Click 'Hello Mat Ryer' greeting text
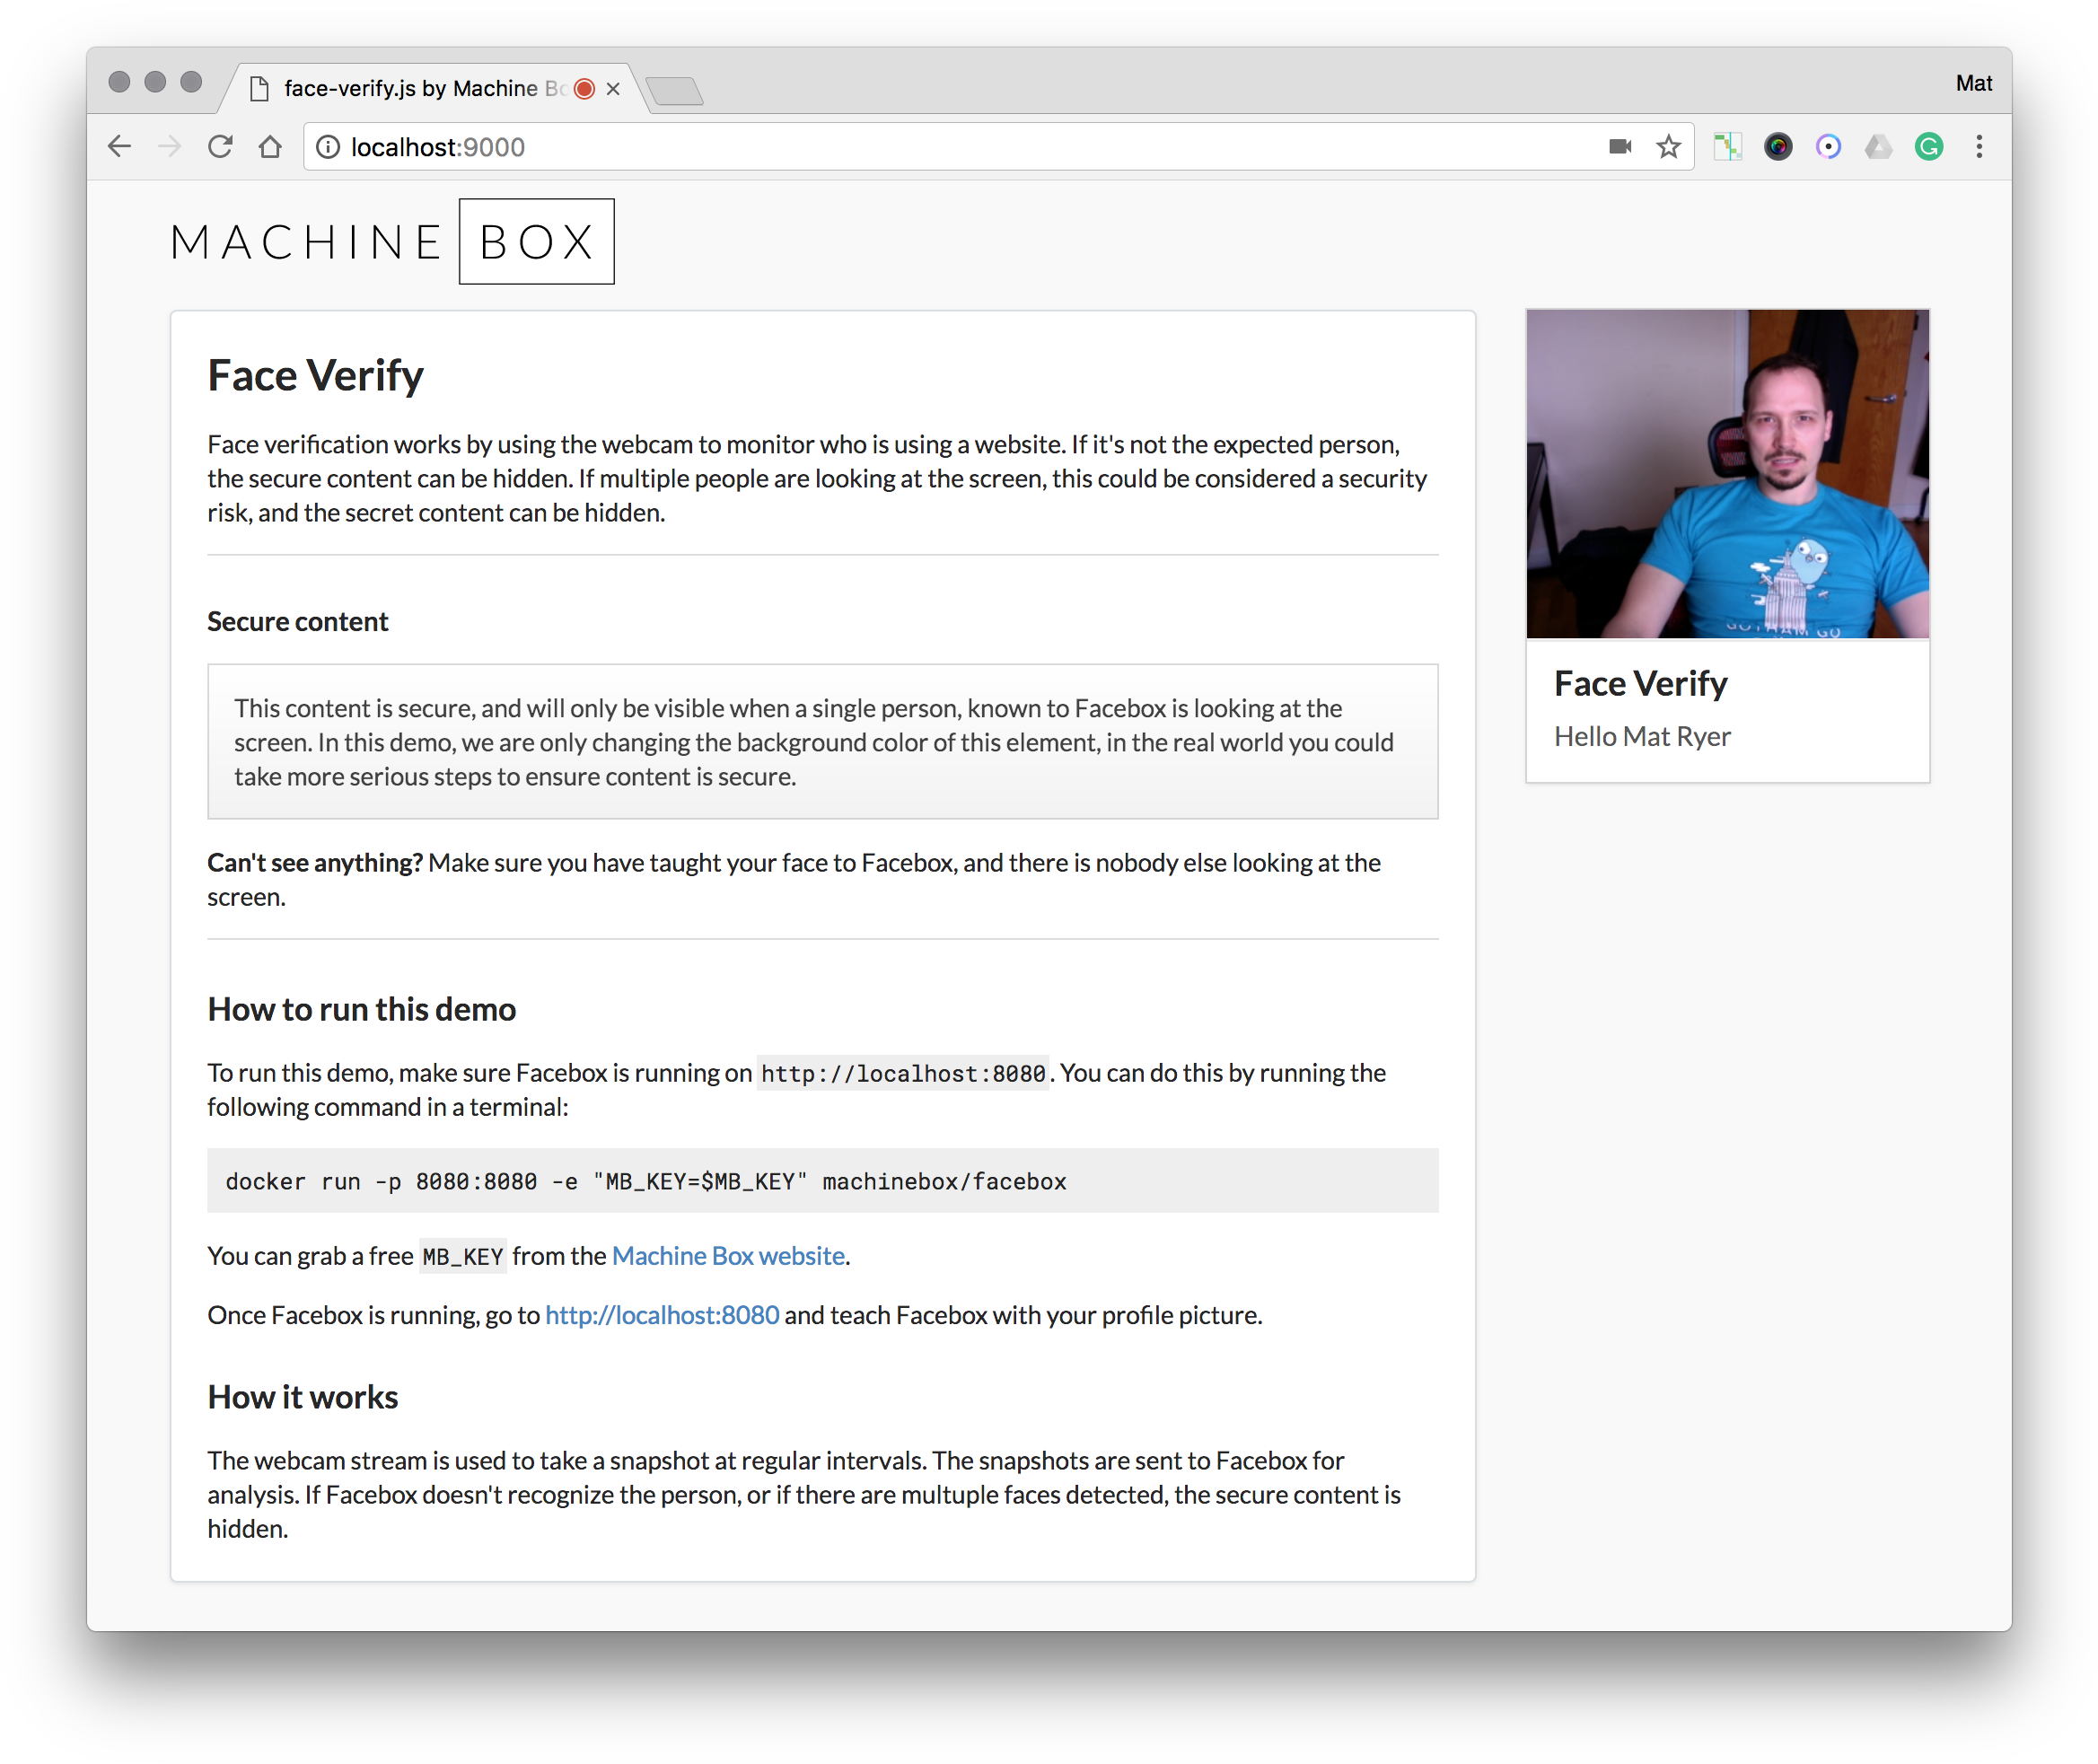 pyautogui.click(x=1642, y=736)
